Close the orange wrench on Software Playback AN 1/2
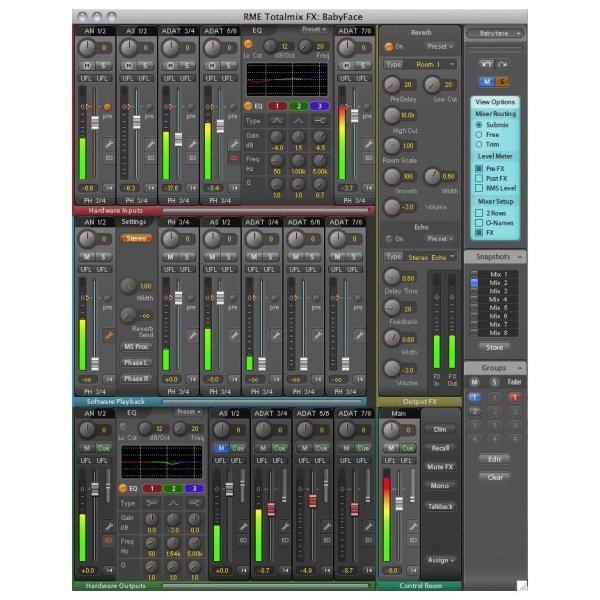 (x=109, y=335)
